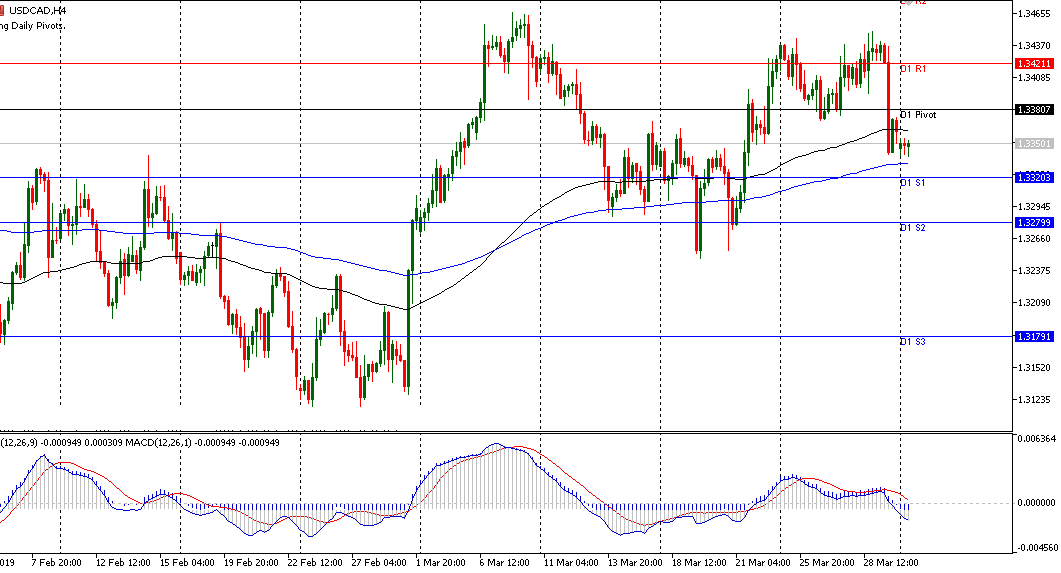
Task: Select the D1 S2 support label
Action: [912, 228]
